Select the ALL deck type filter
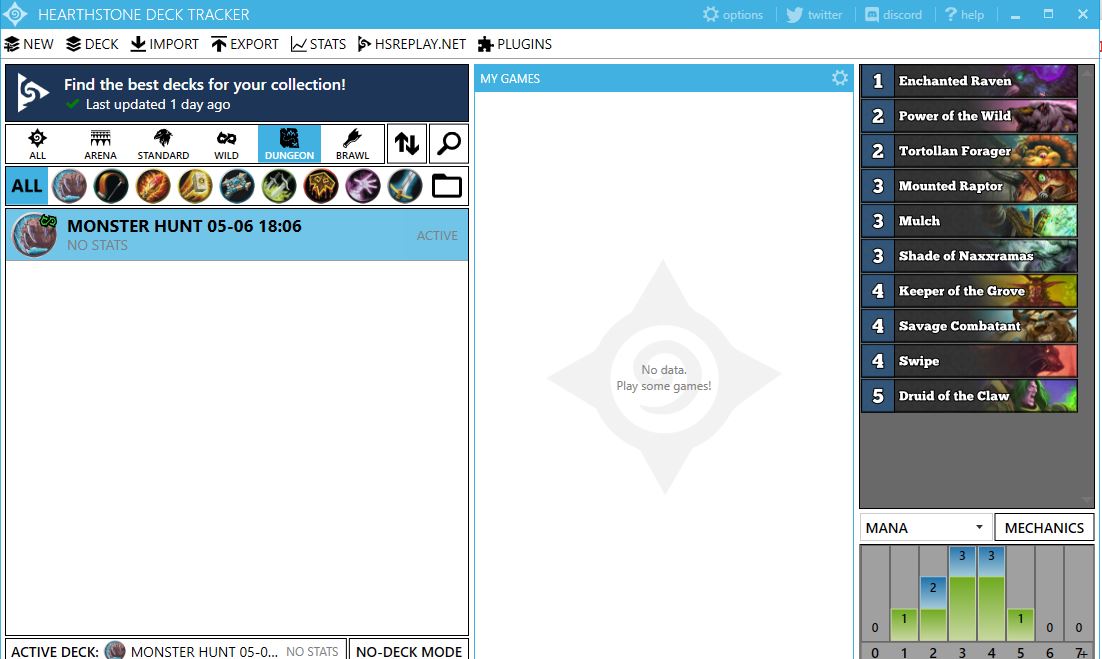Screen dimensions: 1102x659 point(37,144)
